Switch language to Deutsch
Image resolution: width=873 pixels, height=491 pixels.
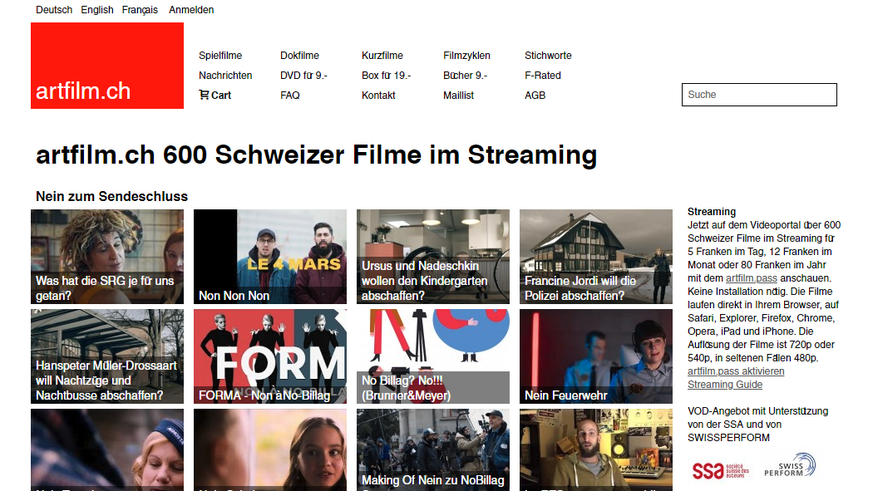[54, 9]
